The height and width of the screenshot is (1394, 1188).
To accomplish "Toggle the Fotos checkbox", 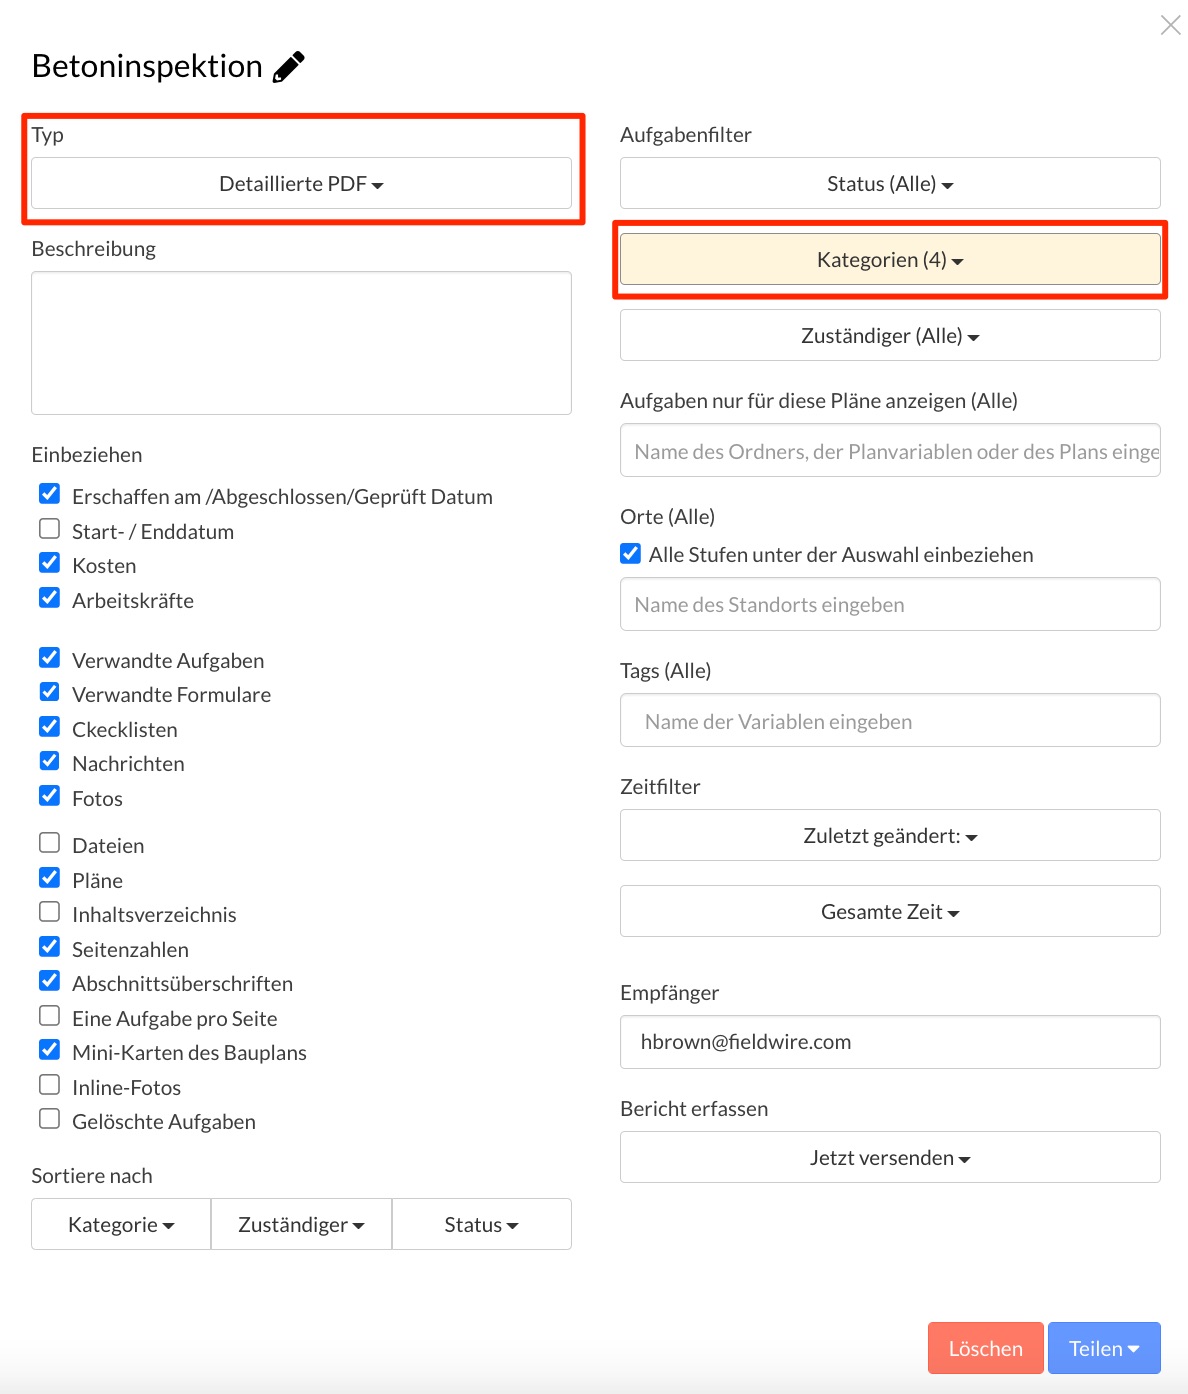I will (49, 796).
